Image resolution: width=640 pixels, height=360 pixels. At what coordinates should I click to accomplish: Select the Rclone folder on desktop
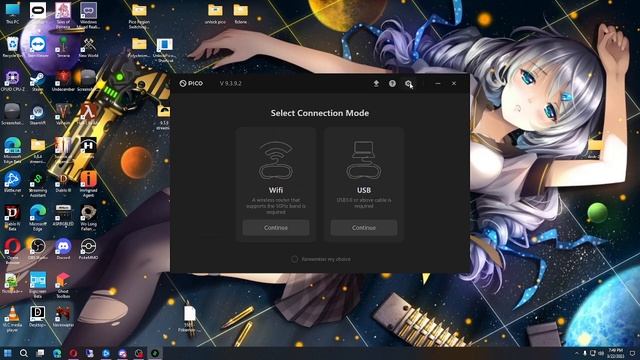click(x=240, y=13)
